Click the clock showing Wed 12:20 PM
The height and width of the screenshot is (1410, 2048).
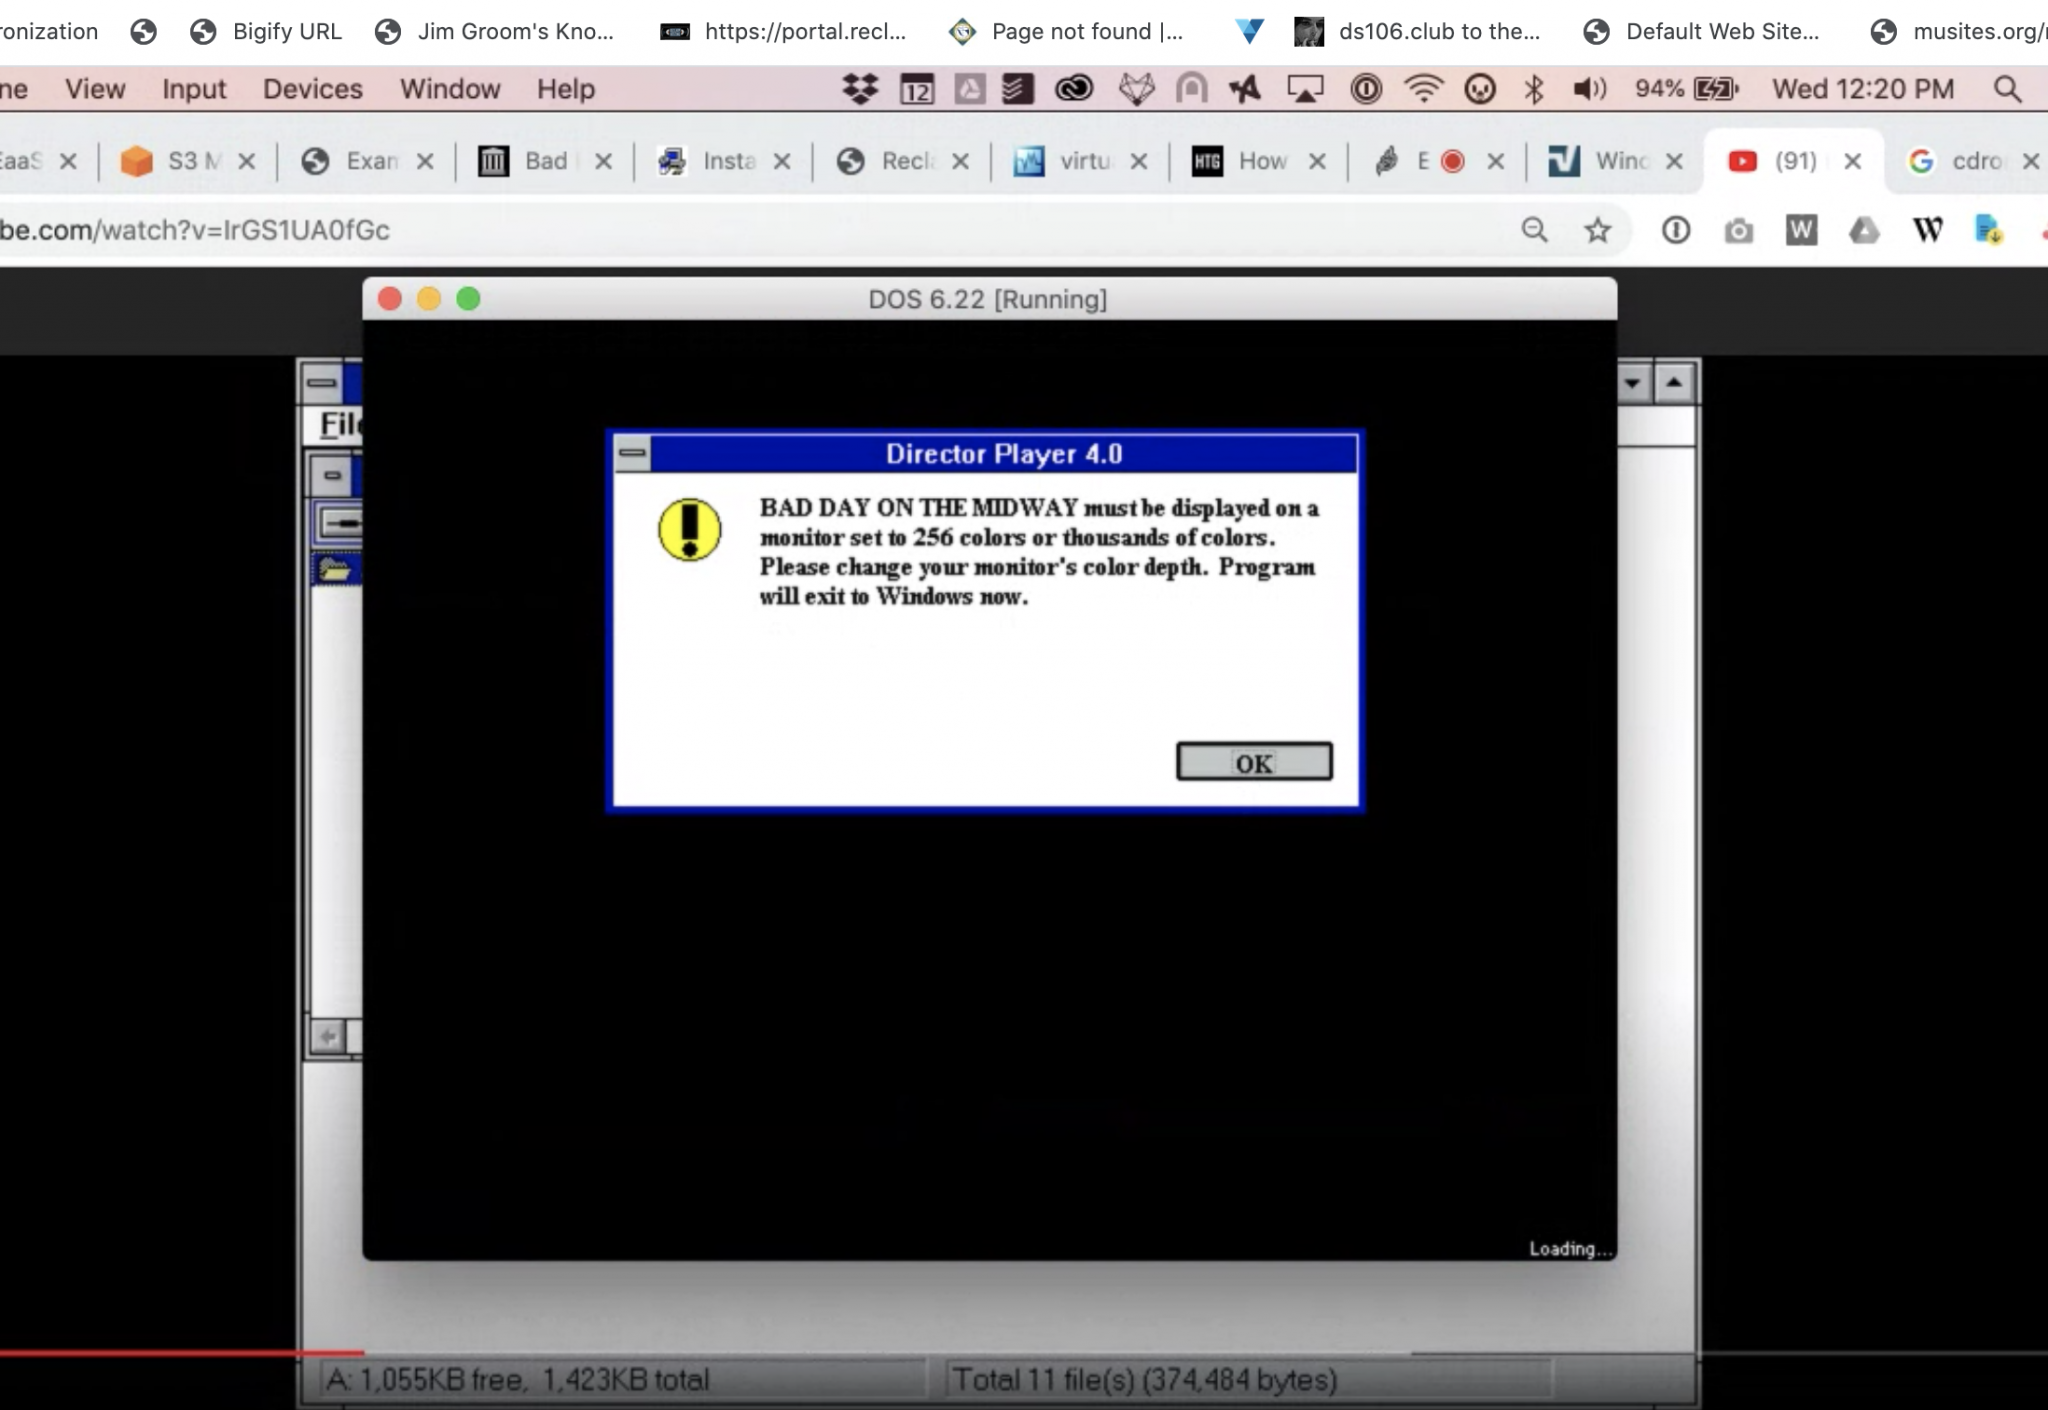pyautogui.click(x=1863, y=89)
